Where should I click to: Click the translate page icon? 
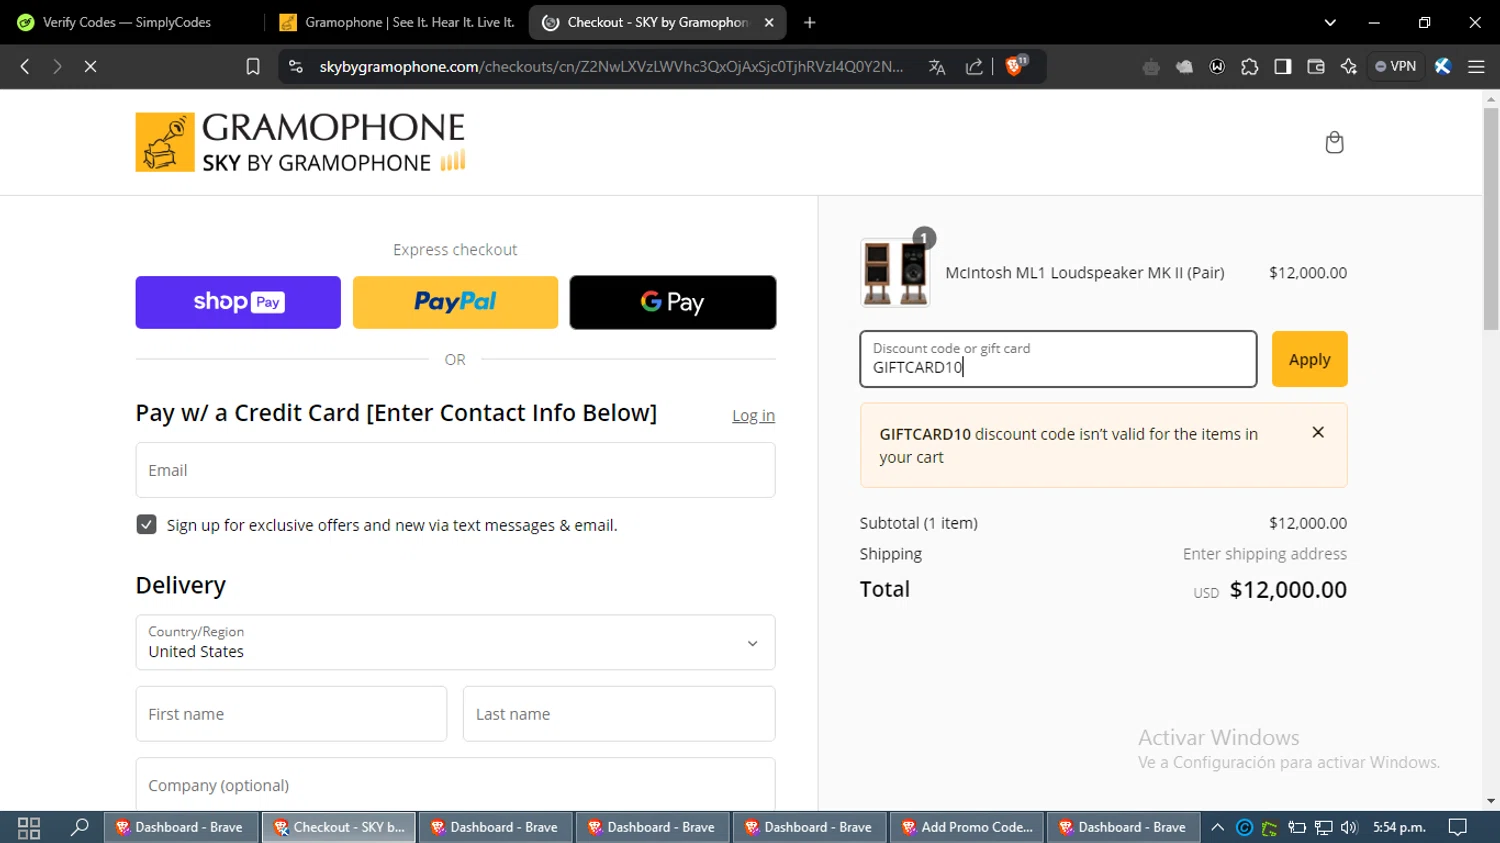pos(937,67)
